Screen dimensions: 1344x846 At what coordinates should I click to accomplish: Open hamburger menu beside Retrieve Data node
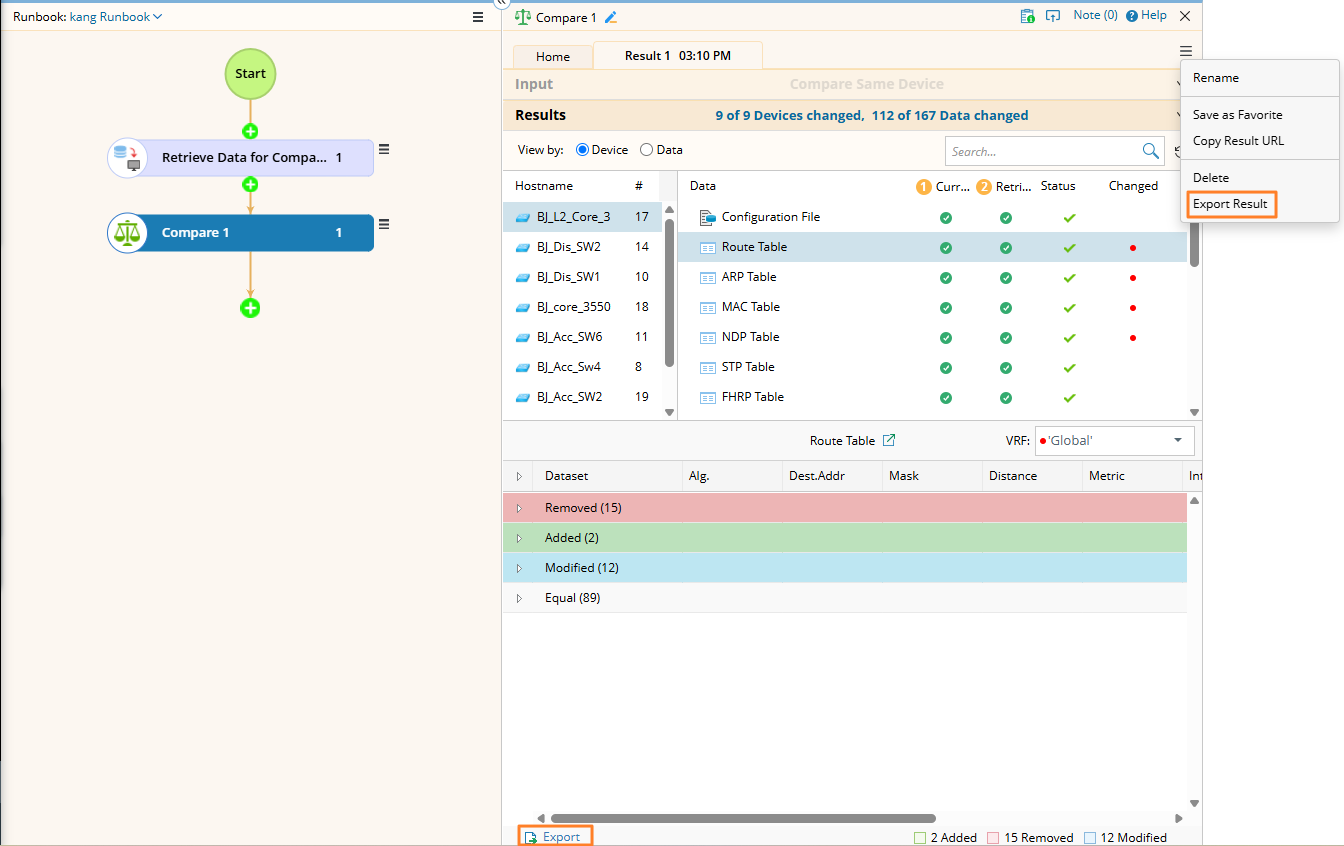coord(384,150)
